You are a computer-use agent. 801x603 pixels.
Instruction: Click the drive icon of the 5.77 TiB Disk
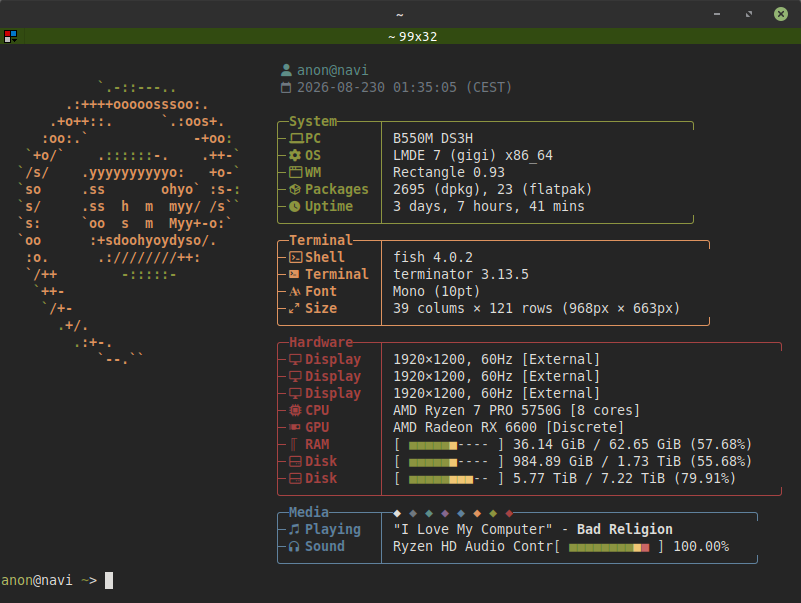pyautogui.click(x=295, y=478)
